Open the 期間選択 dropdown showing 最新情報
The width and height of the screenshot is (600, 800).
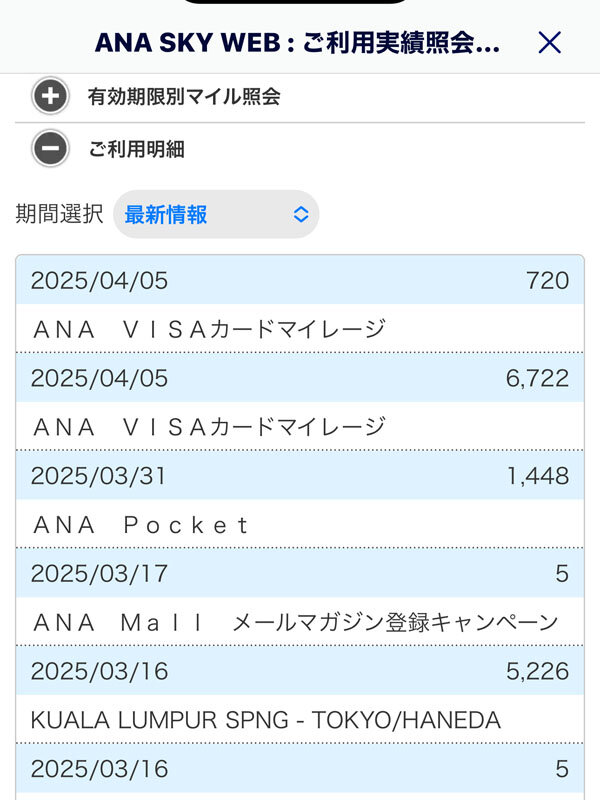click(215, 214)
